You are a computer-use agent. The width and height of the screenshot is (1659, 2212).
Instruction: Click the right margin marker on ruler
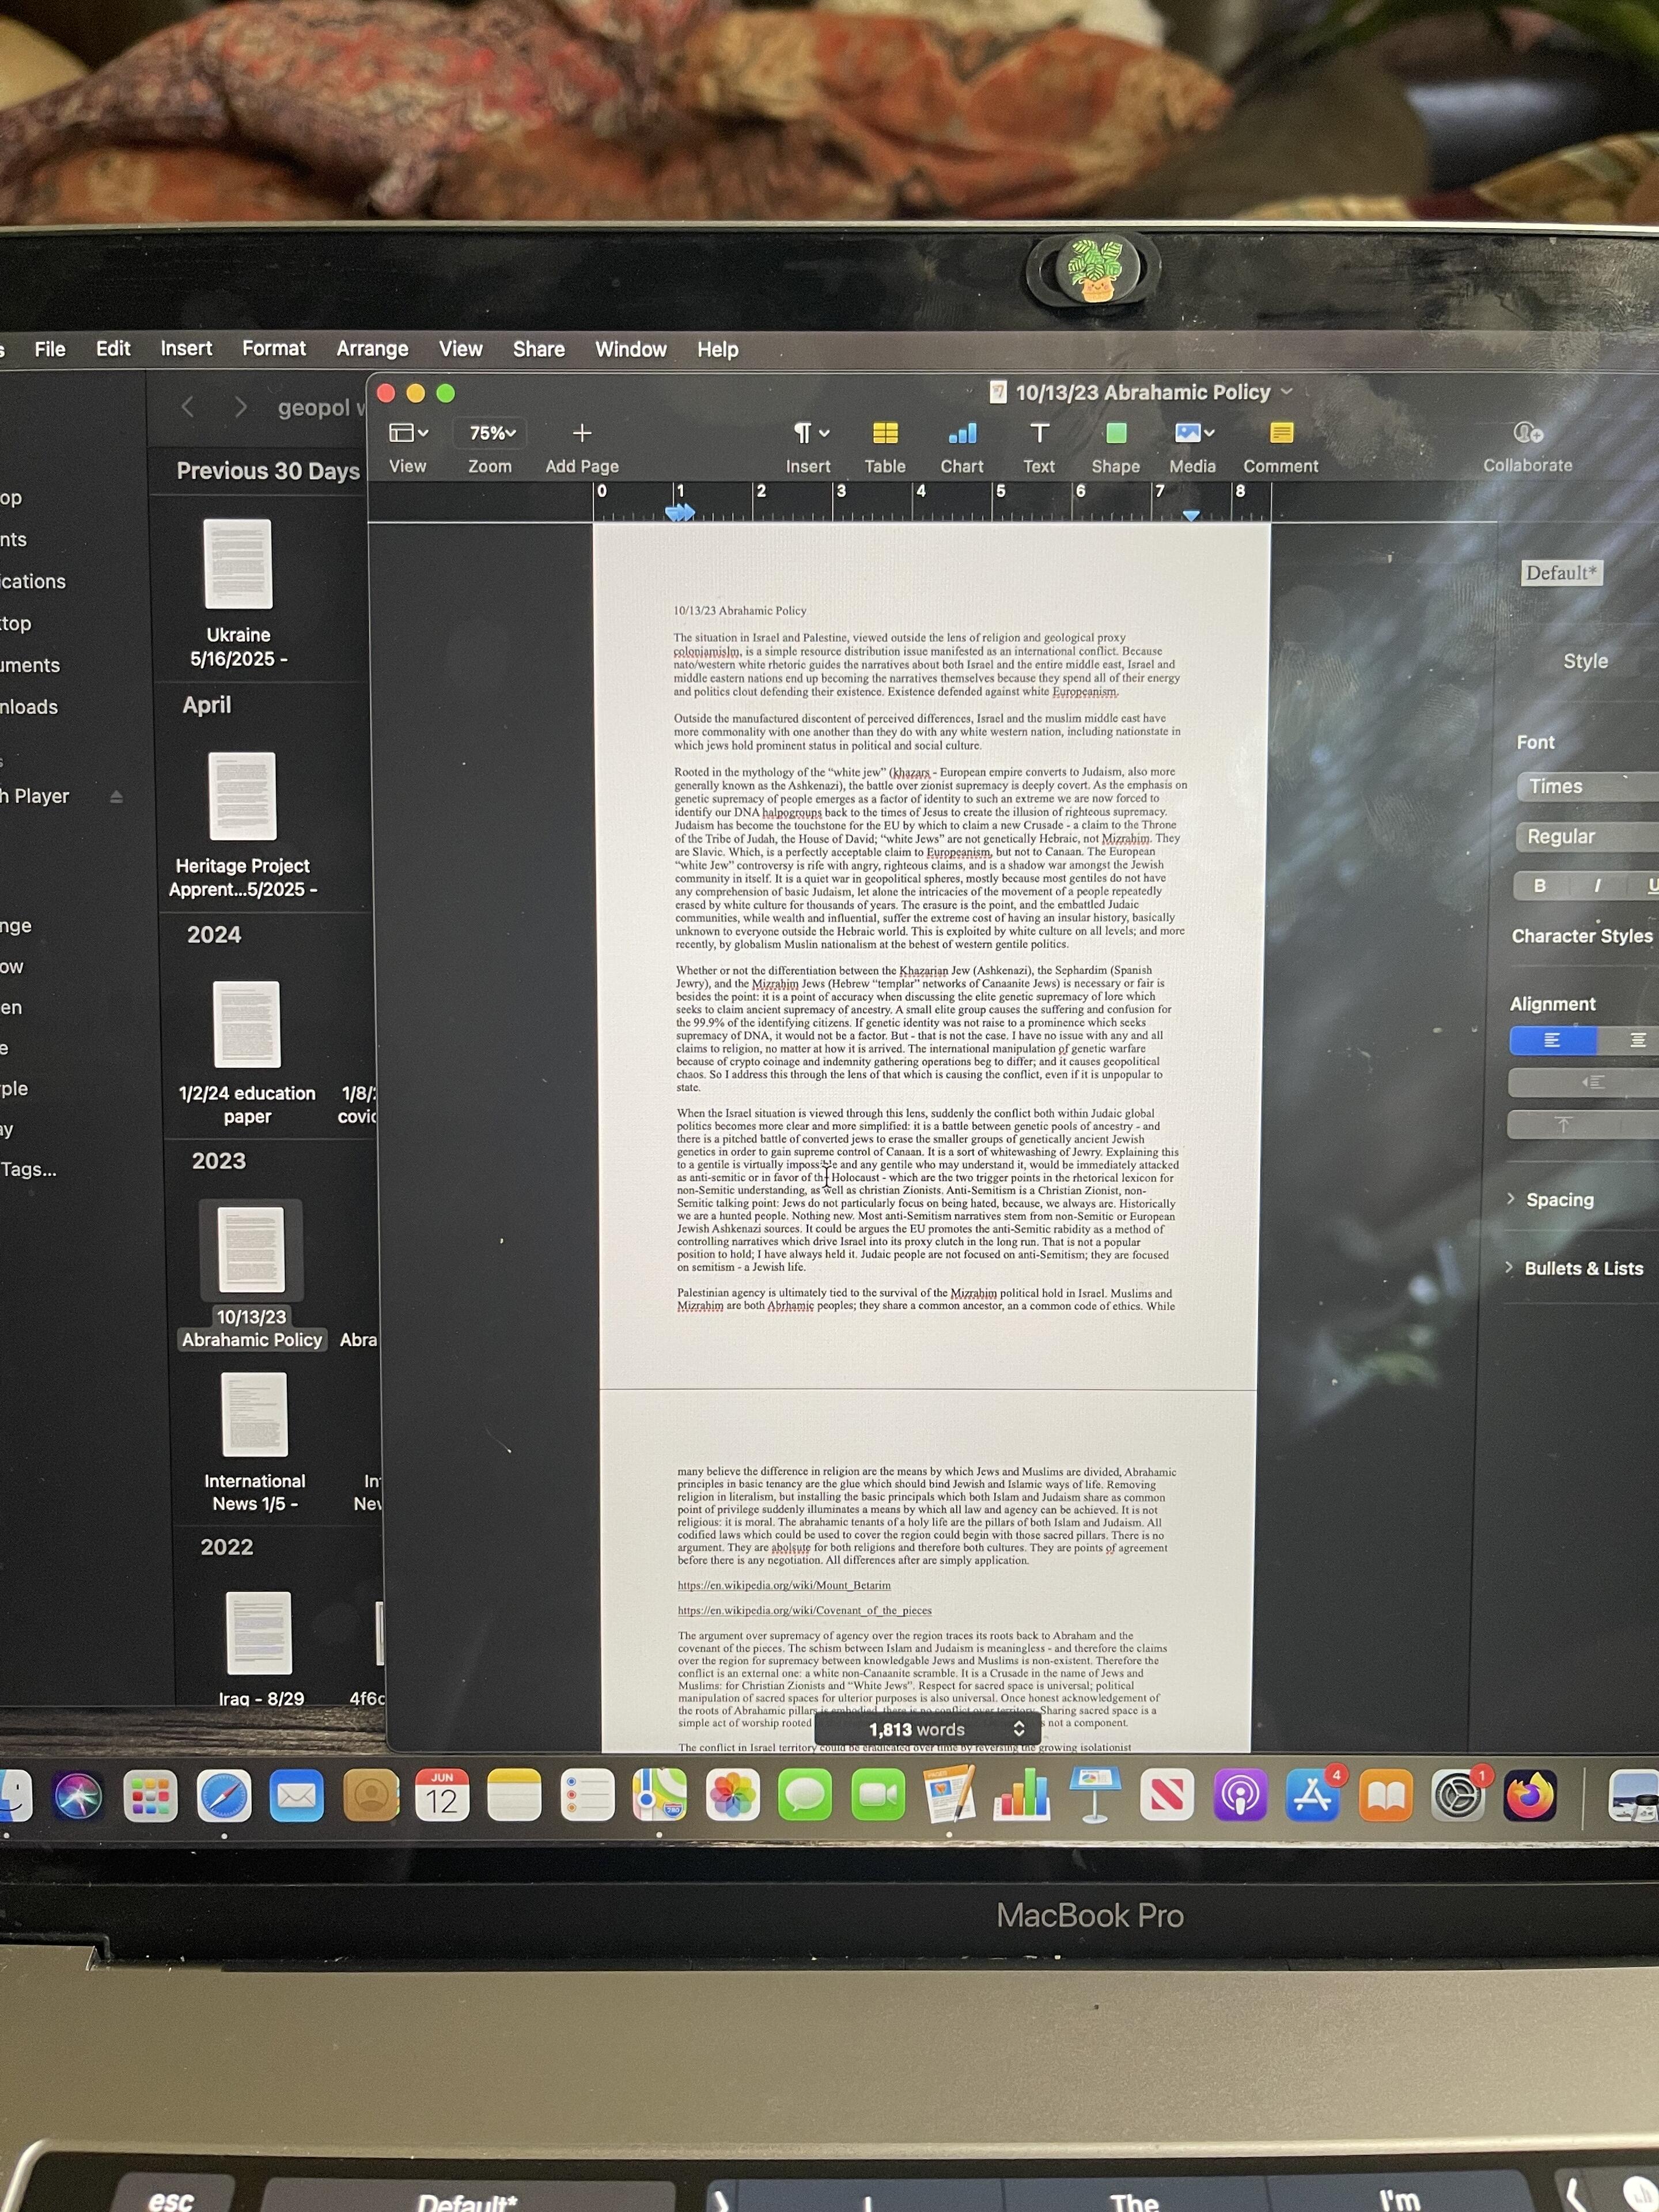coord(1191,515)
